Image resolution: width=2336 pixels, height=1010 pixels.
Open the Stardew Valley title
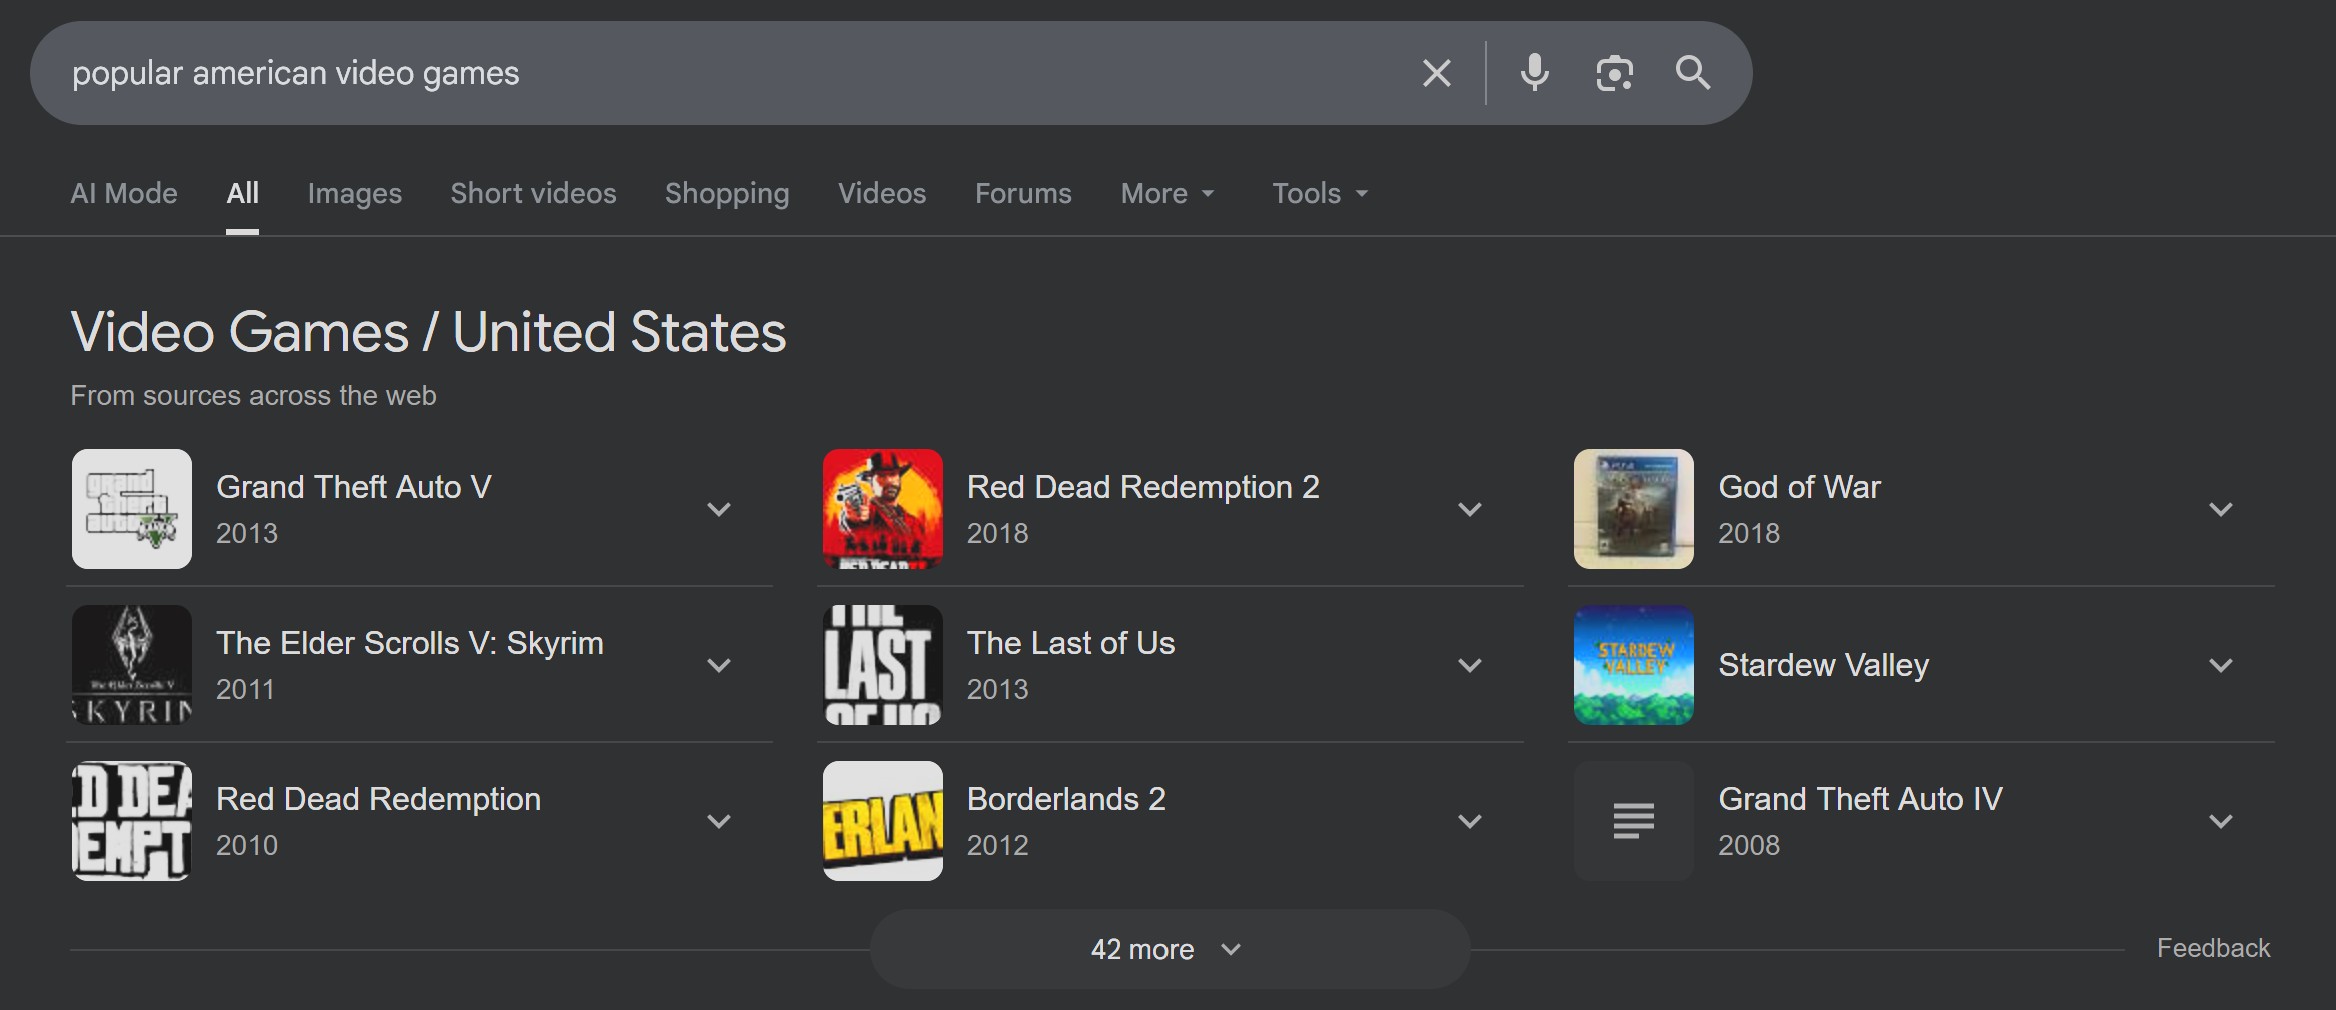coord(1823,665)
